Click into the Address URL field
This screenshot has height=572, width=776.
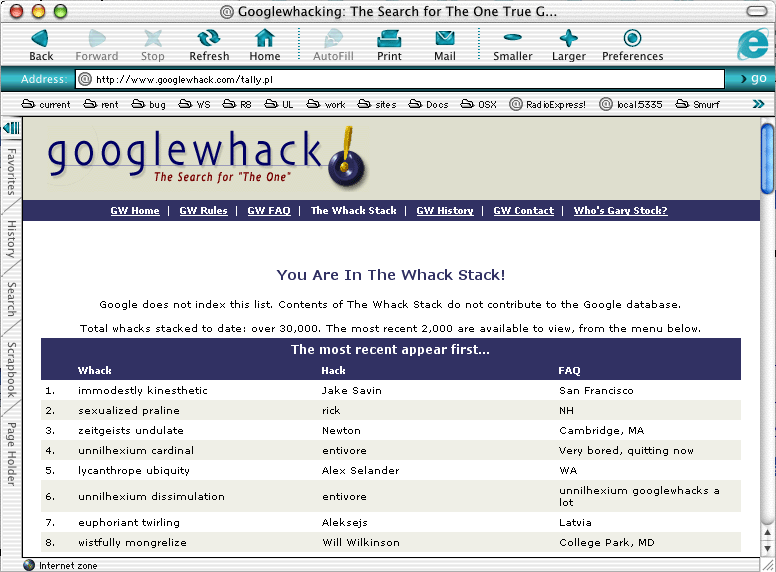click(x=400, y=79)
